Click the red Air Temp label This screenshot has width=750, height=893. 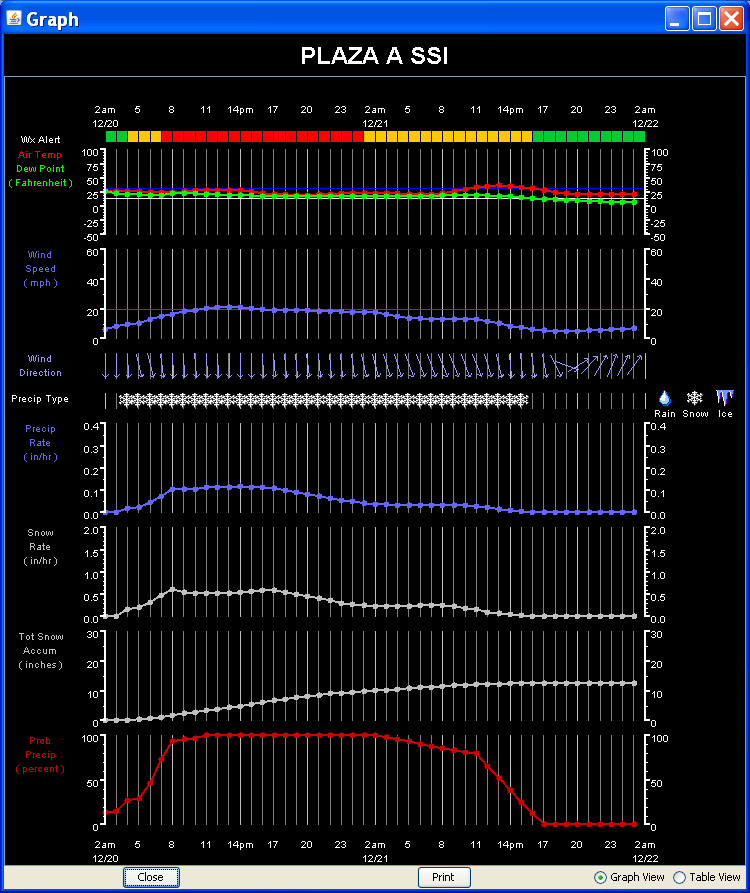point(40,155)
